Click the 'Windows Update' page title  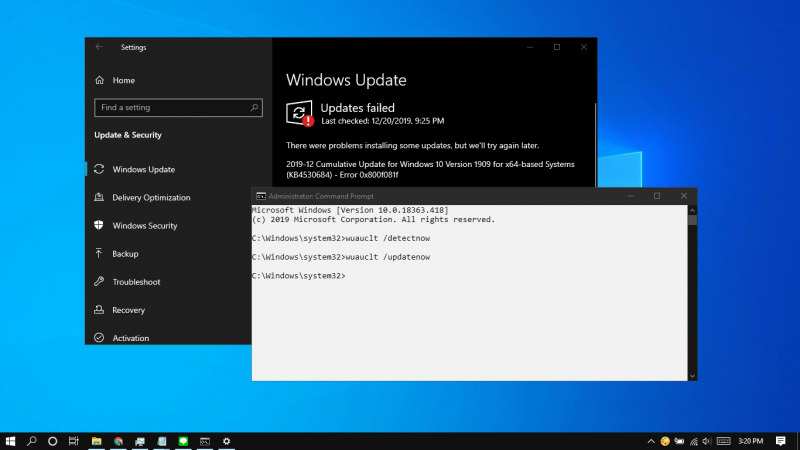tap(346, 80)
